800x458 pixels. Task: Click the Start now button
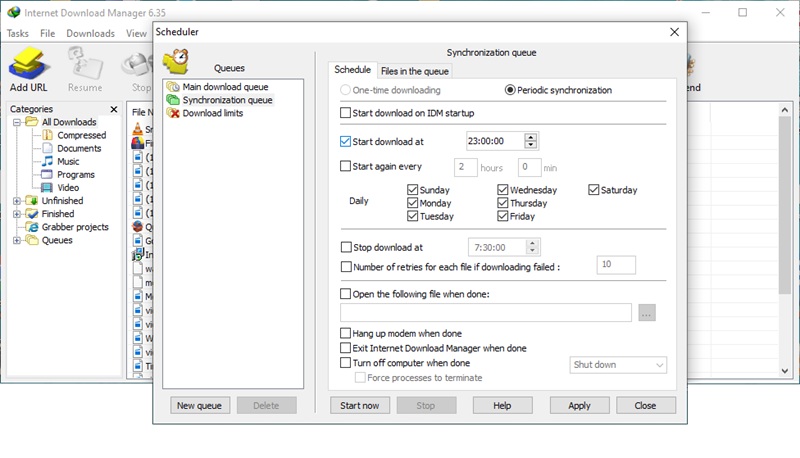[x=360, y=405]
